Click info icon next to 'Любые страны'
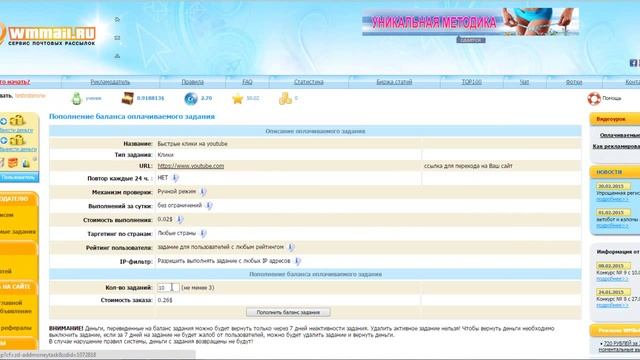The width and height of the screenshot is (640, 360). pos(203,233)
